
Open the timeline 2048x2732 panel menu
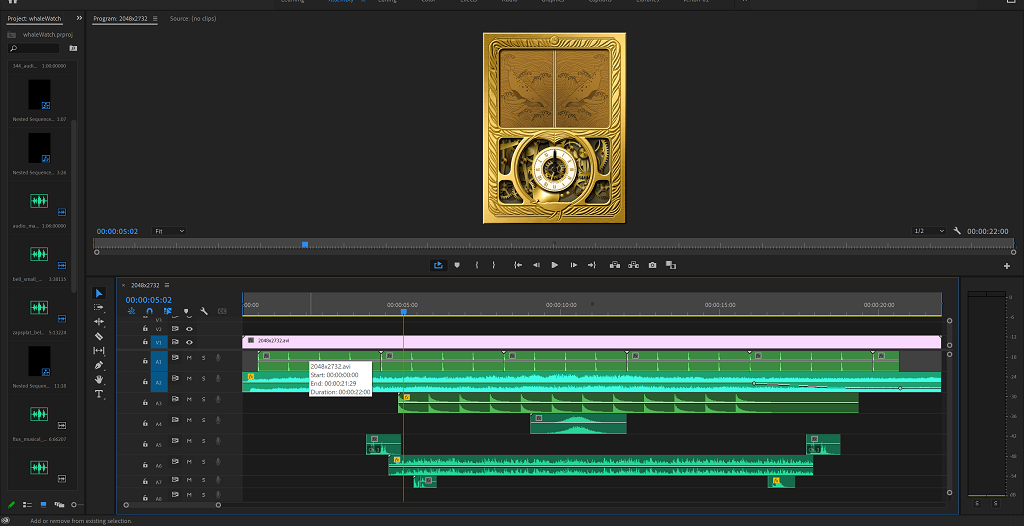[x=167, y=285]
